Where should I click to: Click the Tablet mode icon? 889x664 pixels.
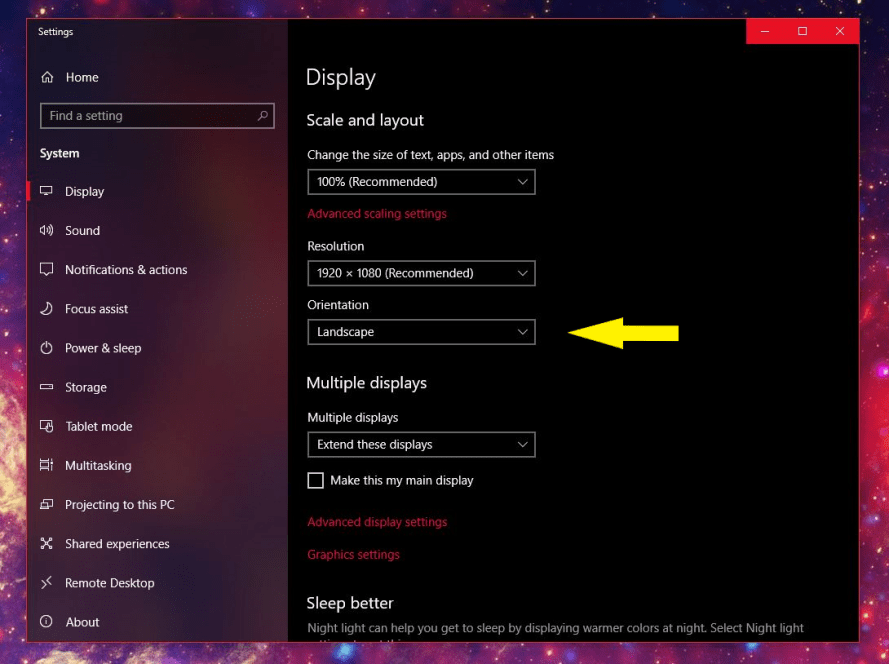click(46, 426)
